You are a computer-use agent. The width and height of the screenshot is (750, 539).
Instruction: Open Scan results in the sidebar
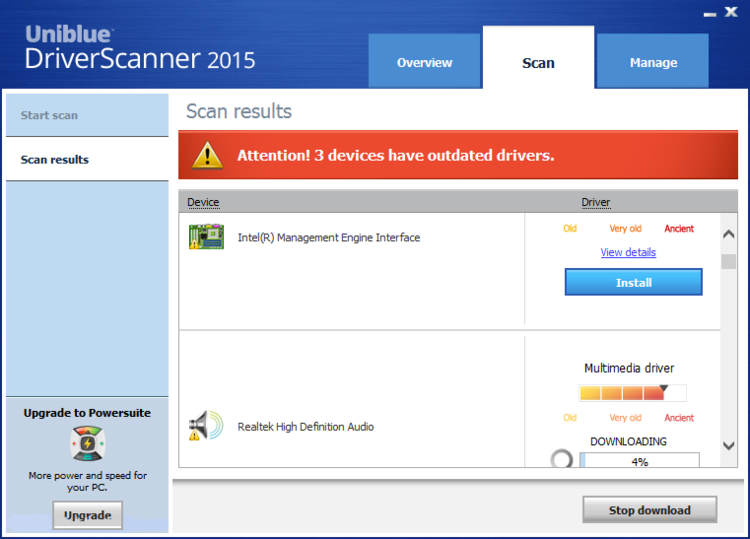point(87,159)
